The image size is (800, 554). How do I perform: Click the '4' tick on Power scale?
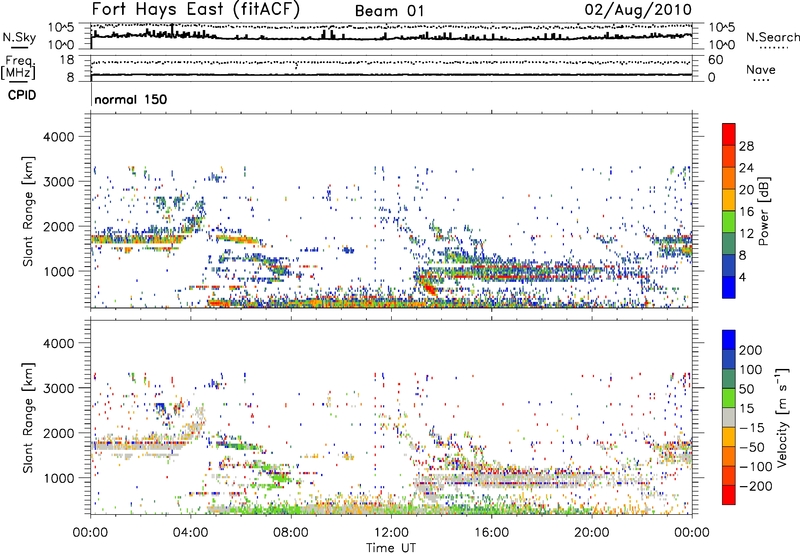click(742, 277)
